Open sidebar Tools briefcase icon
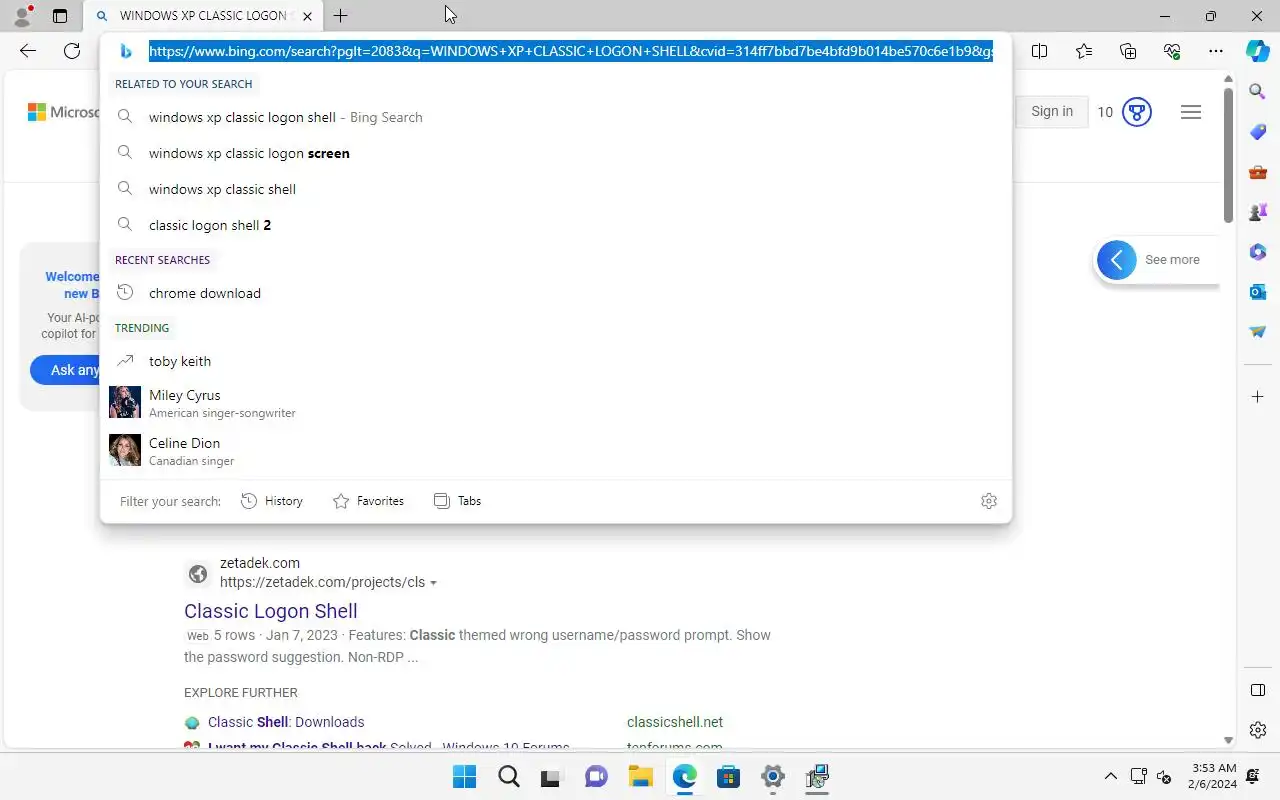This screenshot has height=800, width=1280. tap(1258, 172)
